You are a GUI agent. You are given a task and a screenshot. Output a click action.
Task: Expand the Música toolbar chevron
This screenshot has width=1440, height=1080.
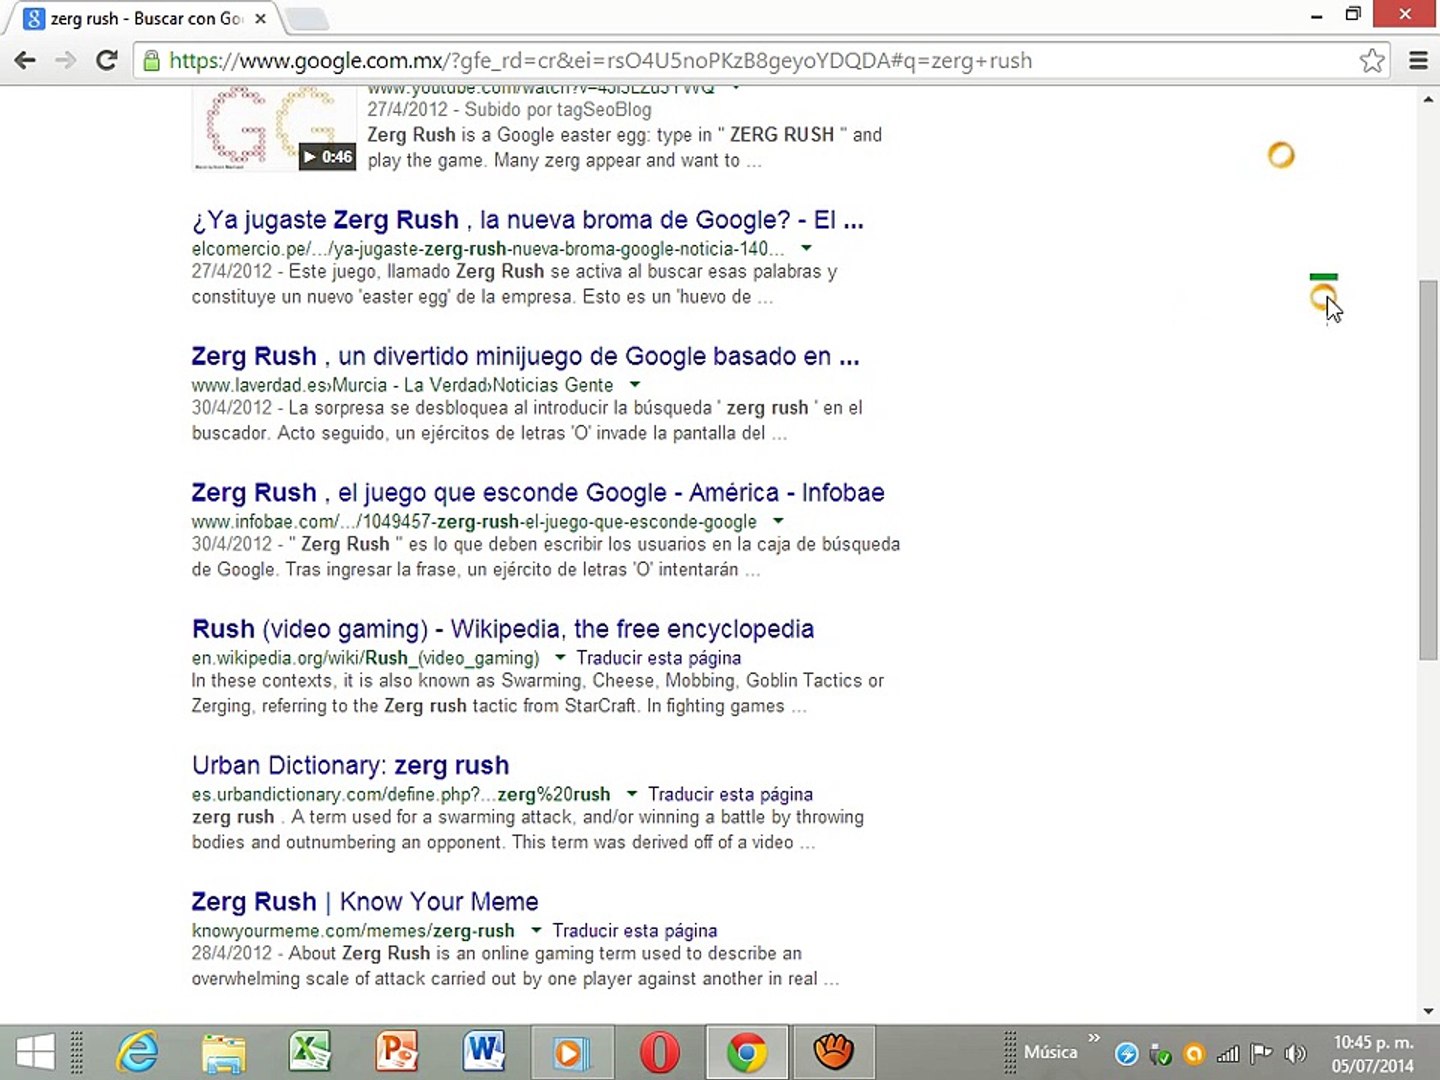pyautogui.click(x=1094, y=1039)
